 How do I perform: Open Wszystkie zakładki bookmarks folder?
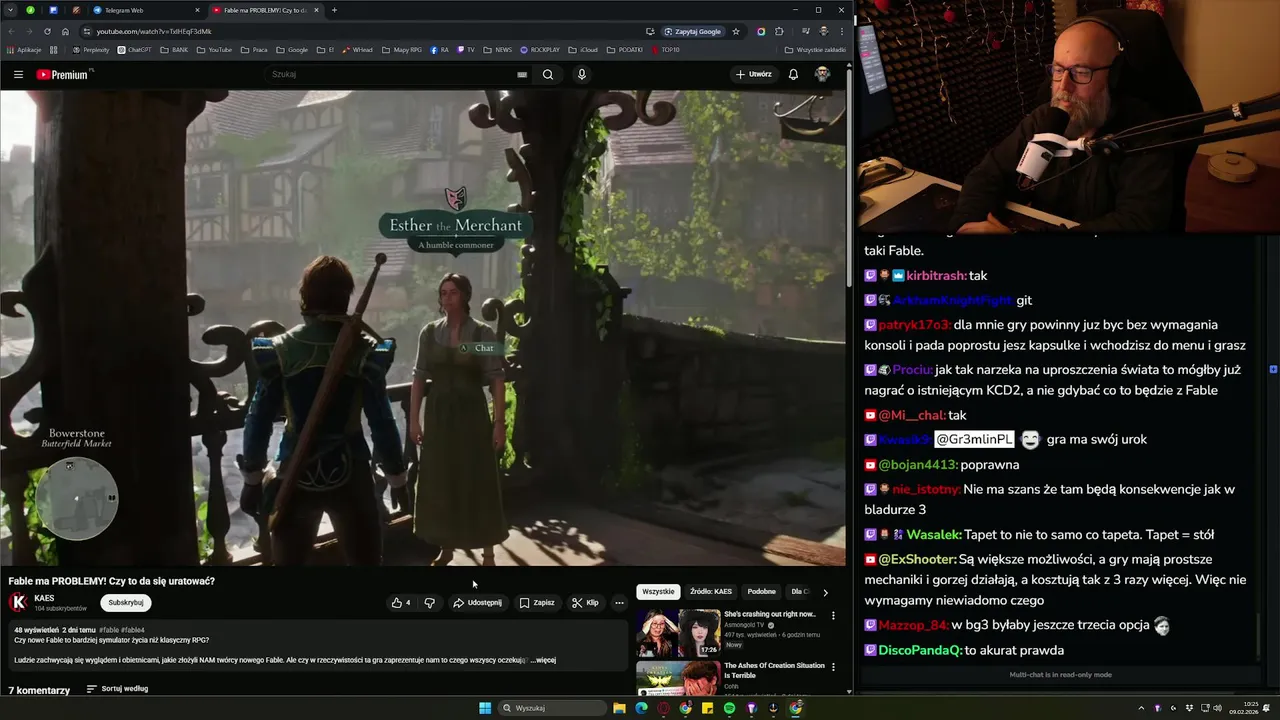[814, 49]
